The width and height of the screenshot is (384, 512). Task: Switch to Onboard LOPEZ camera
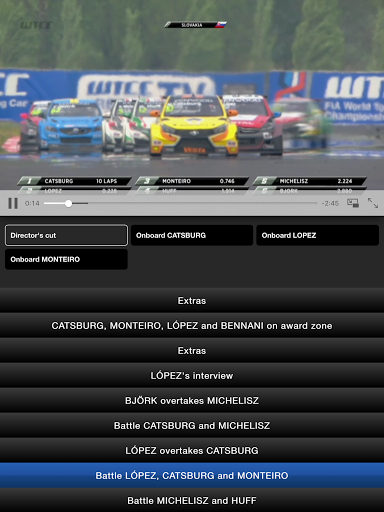tap(317, 235)
